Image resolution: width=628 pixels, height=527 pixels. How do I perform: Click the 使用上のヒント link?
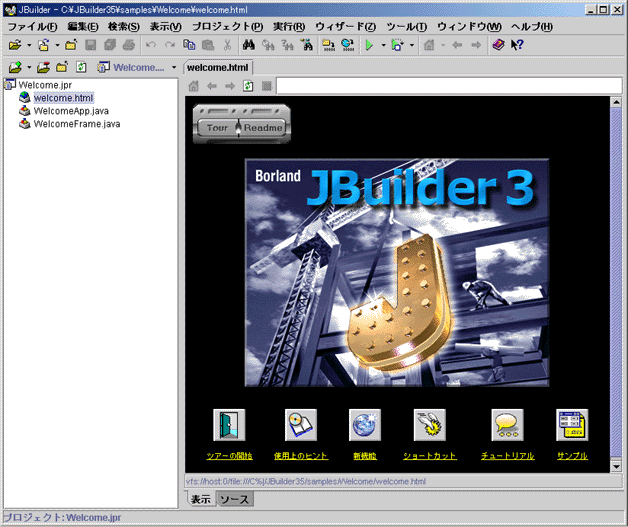point(299,456)
